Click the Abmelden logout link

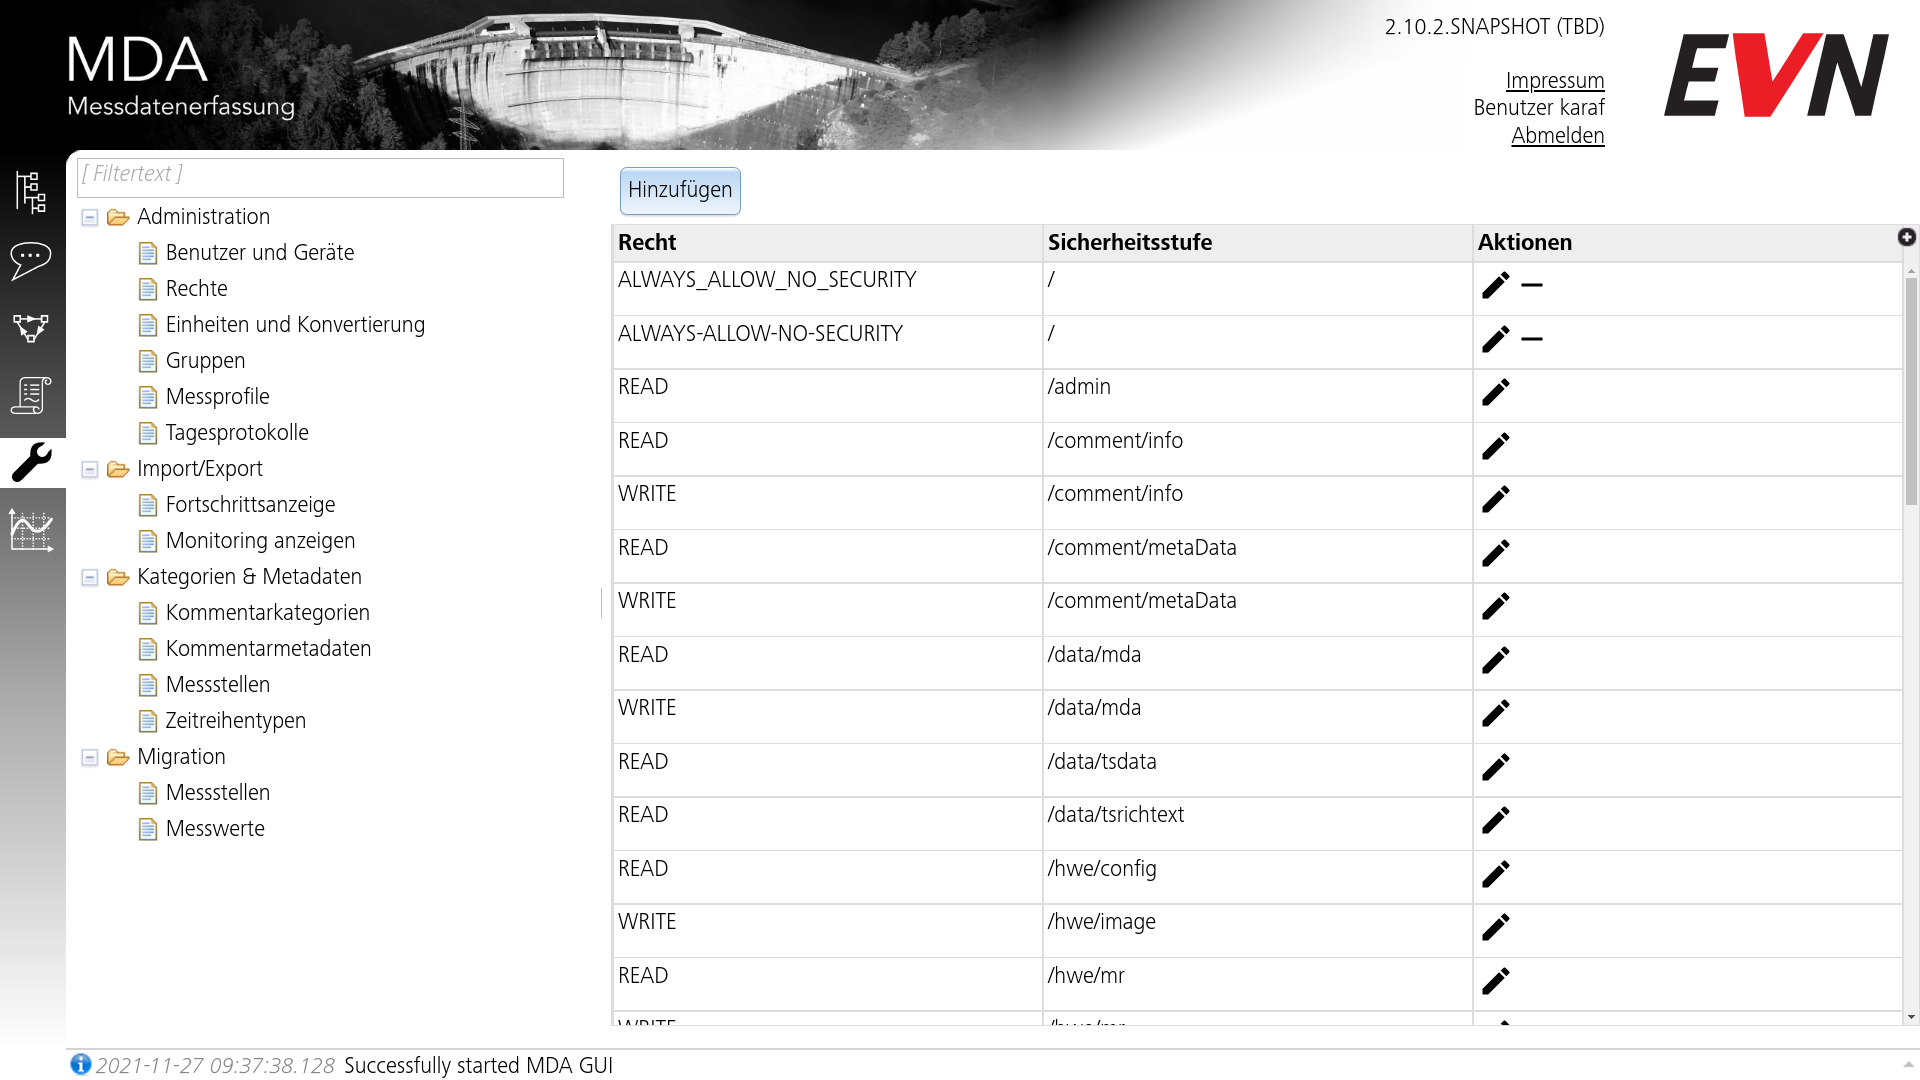[x=1559, y=132]
